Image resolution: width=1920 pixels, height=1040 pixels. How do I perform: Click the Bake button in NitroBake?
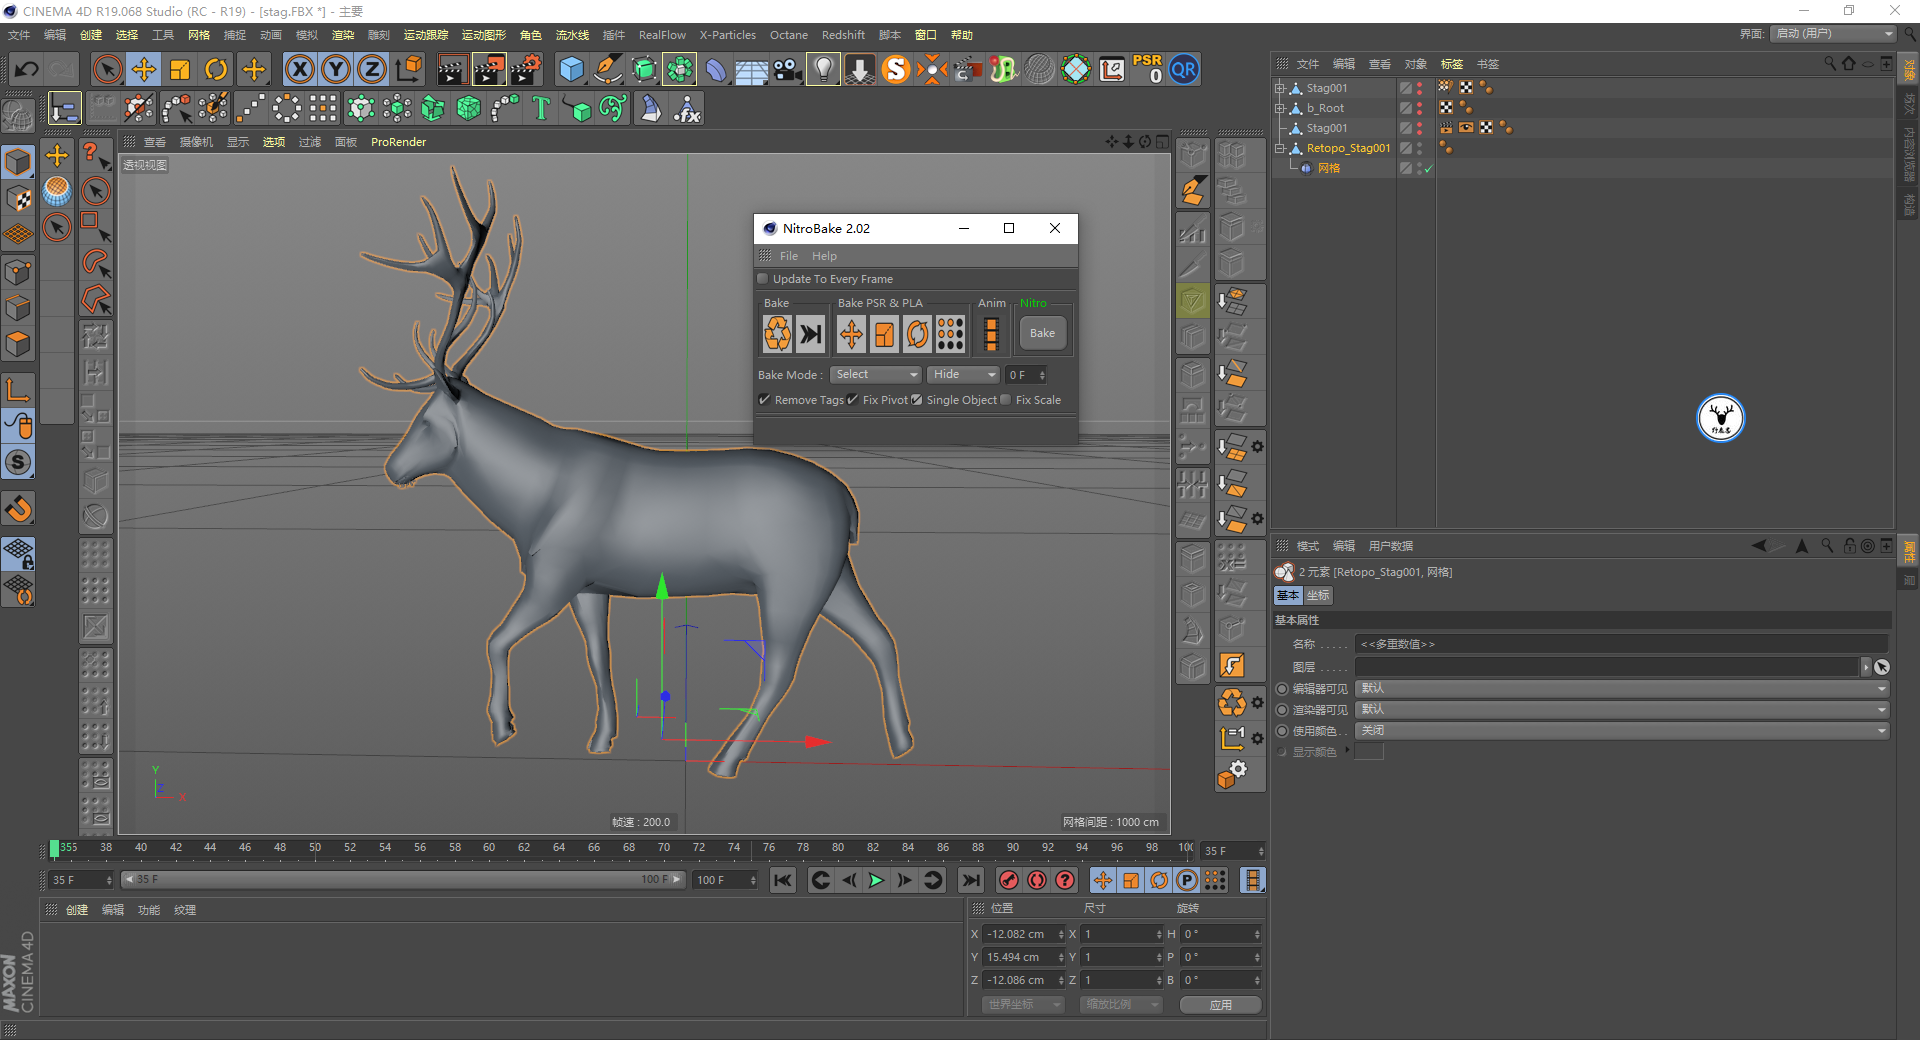pos(1042,333)
